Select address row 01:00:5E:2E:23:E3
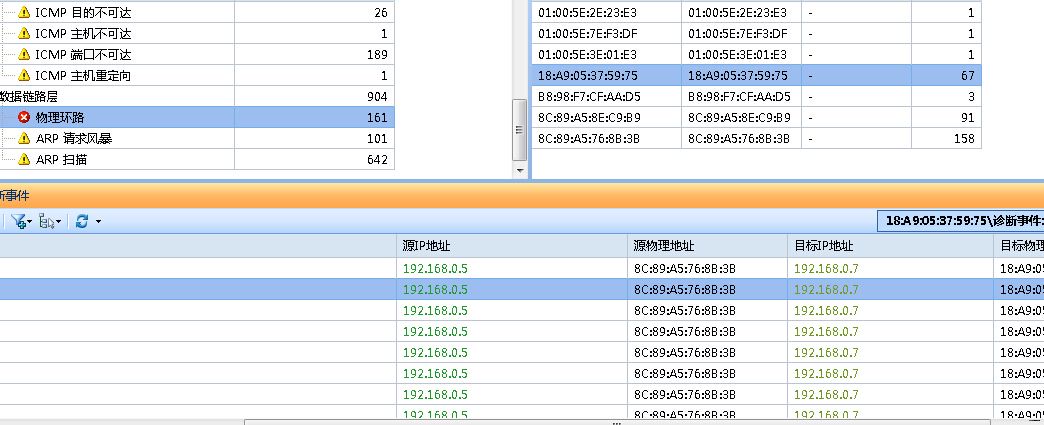1044x425 pixels. [x=756, y=13]
